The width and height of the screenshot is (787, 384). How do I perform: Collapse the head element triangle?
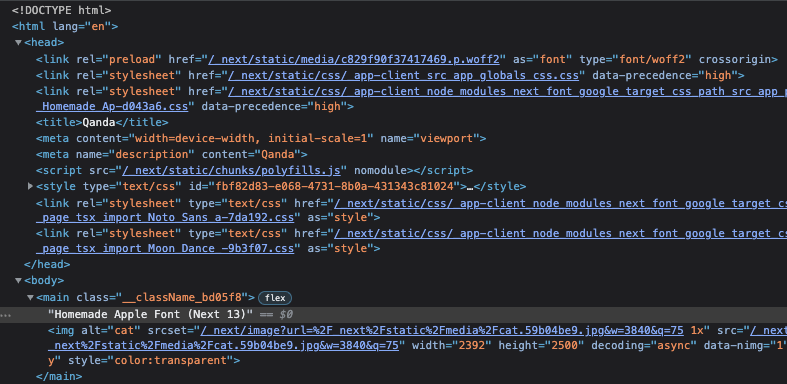coord(19,43)
